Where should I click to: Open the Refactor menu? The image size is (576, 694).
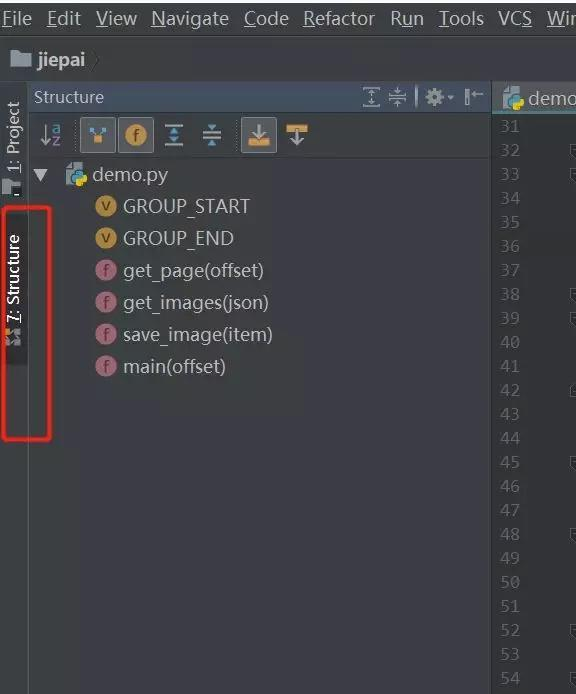pyautogui.click(x=339, y=19)
